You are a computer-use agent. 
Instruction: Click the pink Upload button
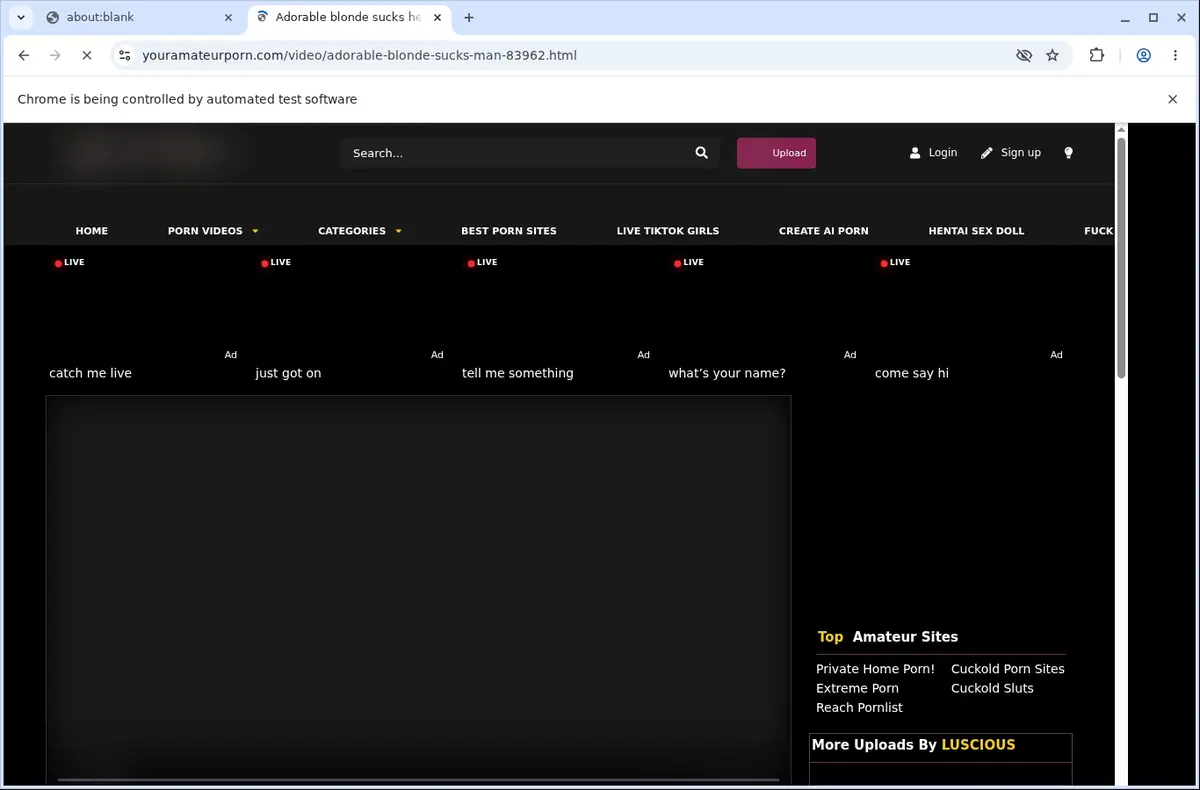776,153
